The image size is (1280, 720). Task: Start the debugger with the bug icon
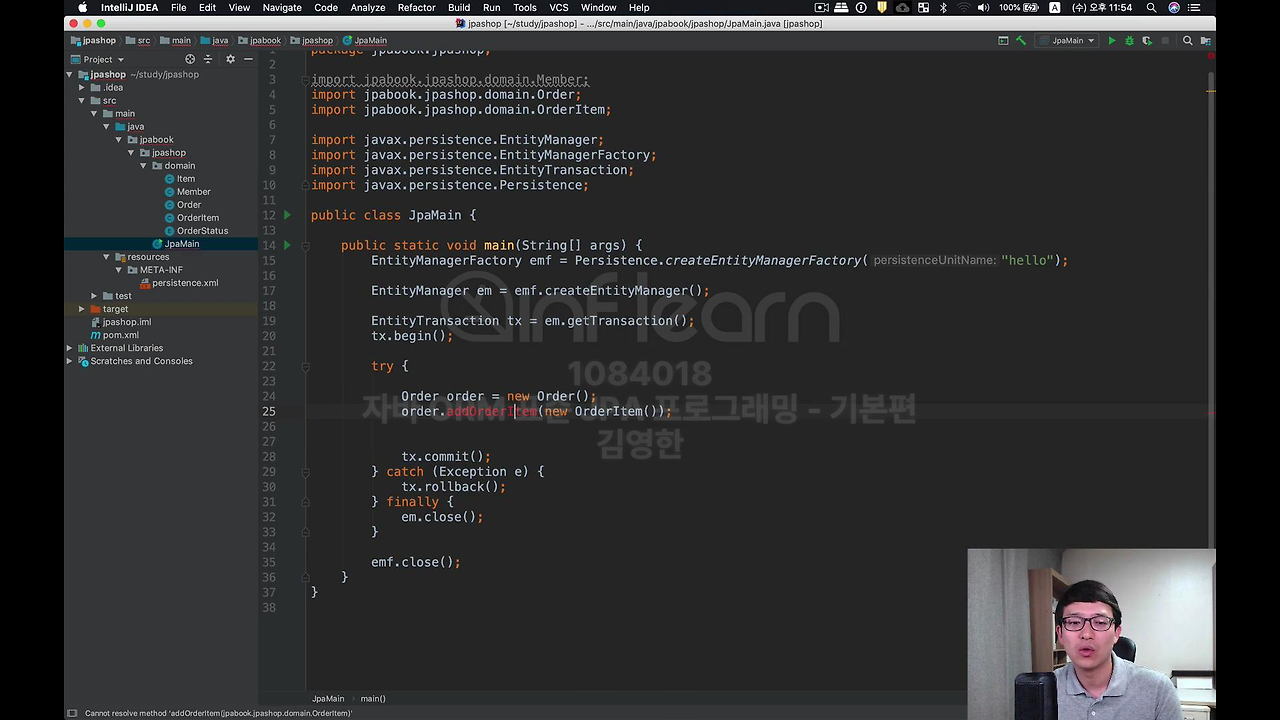point(1129,41)
